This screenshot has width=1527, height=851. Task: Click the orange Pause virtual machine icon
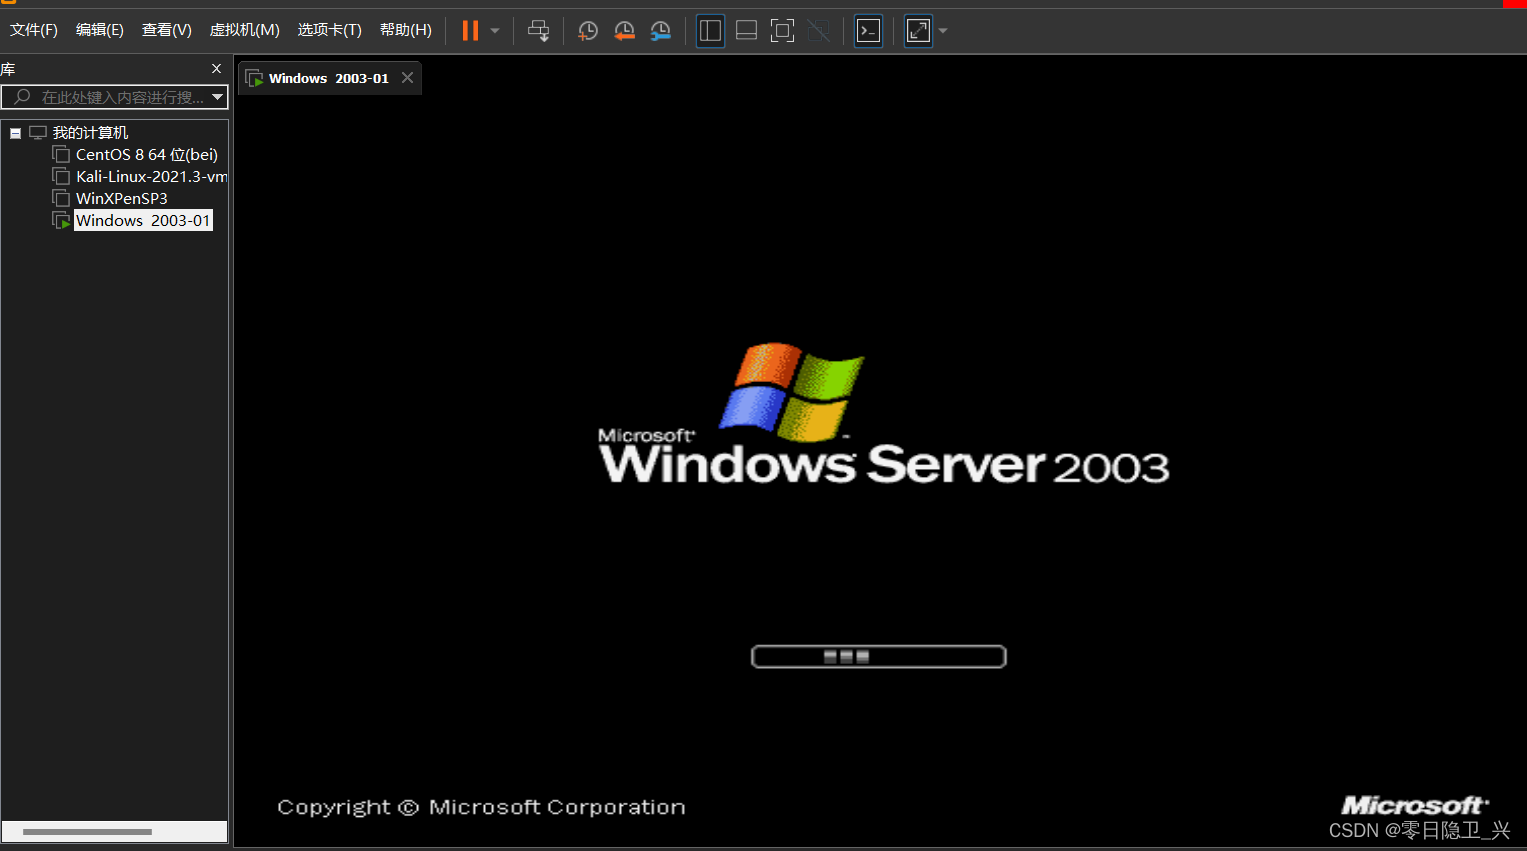pos(470,31)
